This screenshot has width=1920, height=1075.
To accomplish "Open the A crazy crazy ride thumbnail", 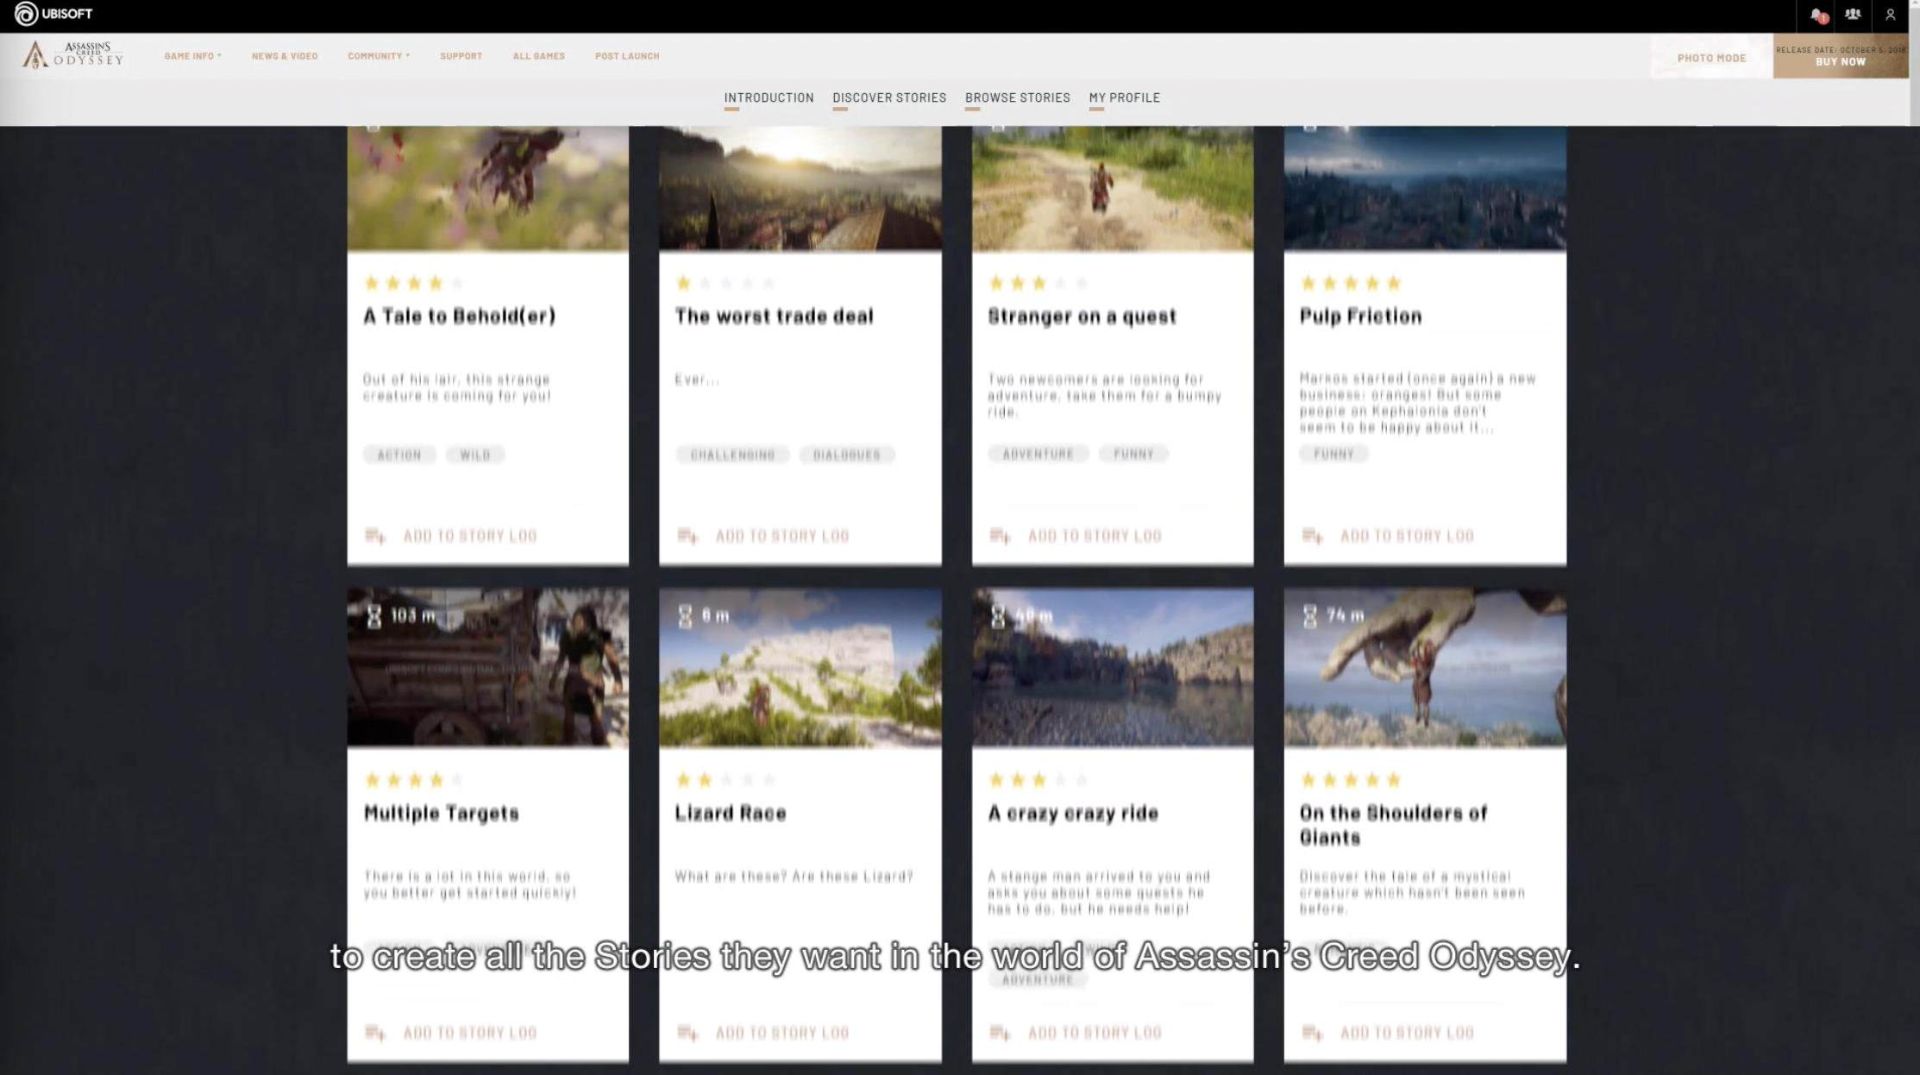I will coord(1112,668).
